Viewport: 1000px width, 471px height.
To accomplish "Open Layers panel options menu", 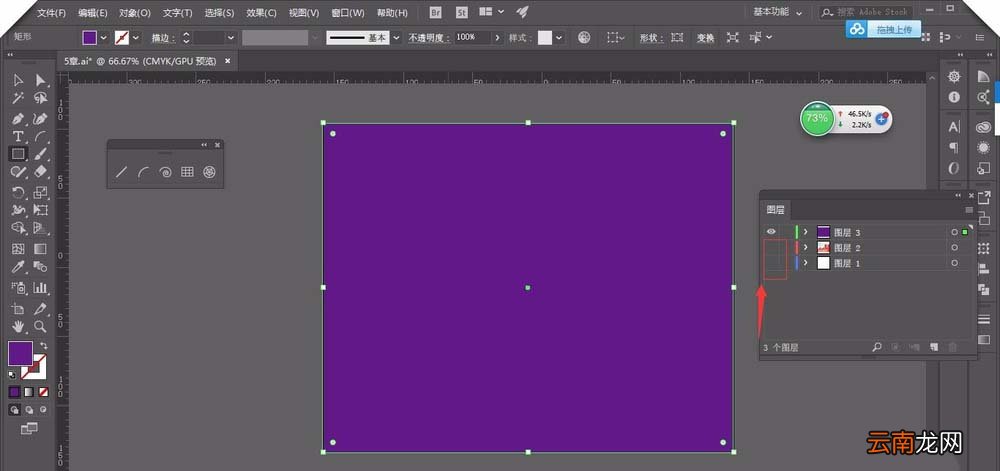I will [969, 210].
